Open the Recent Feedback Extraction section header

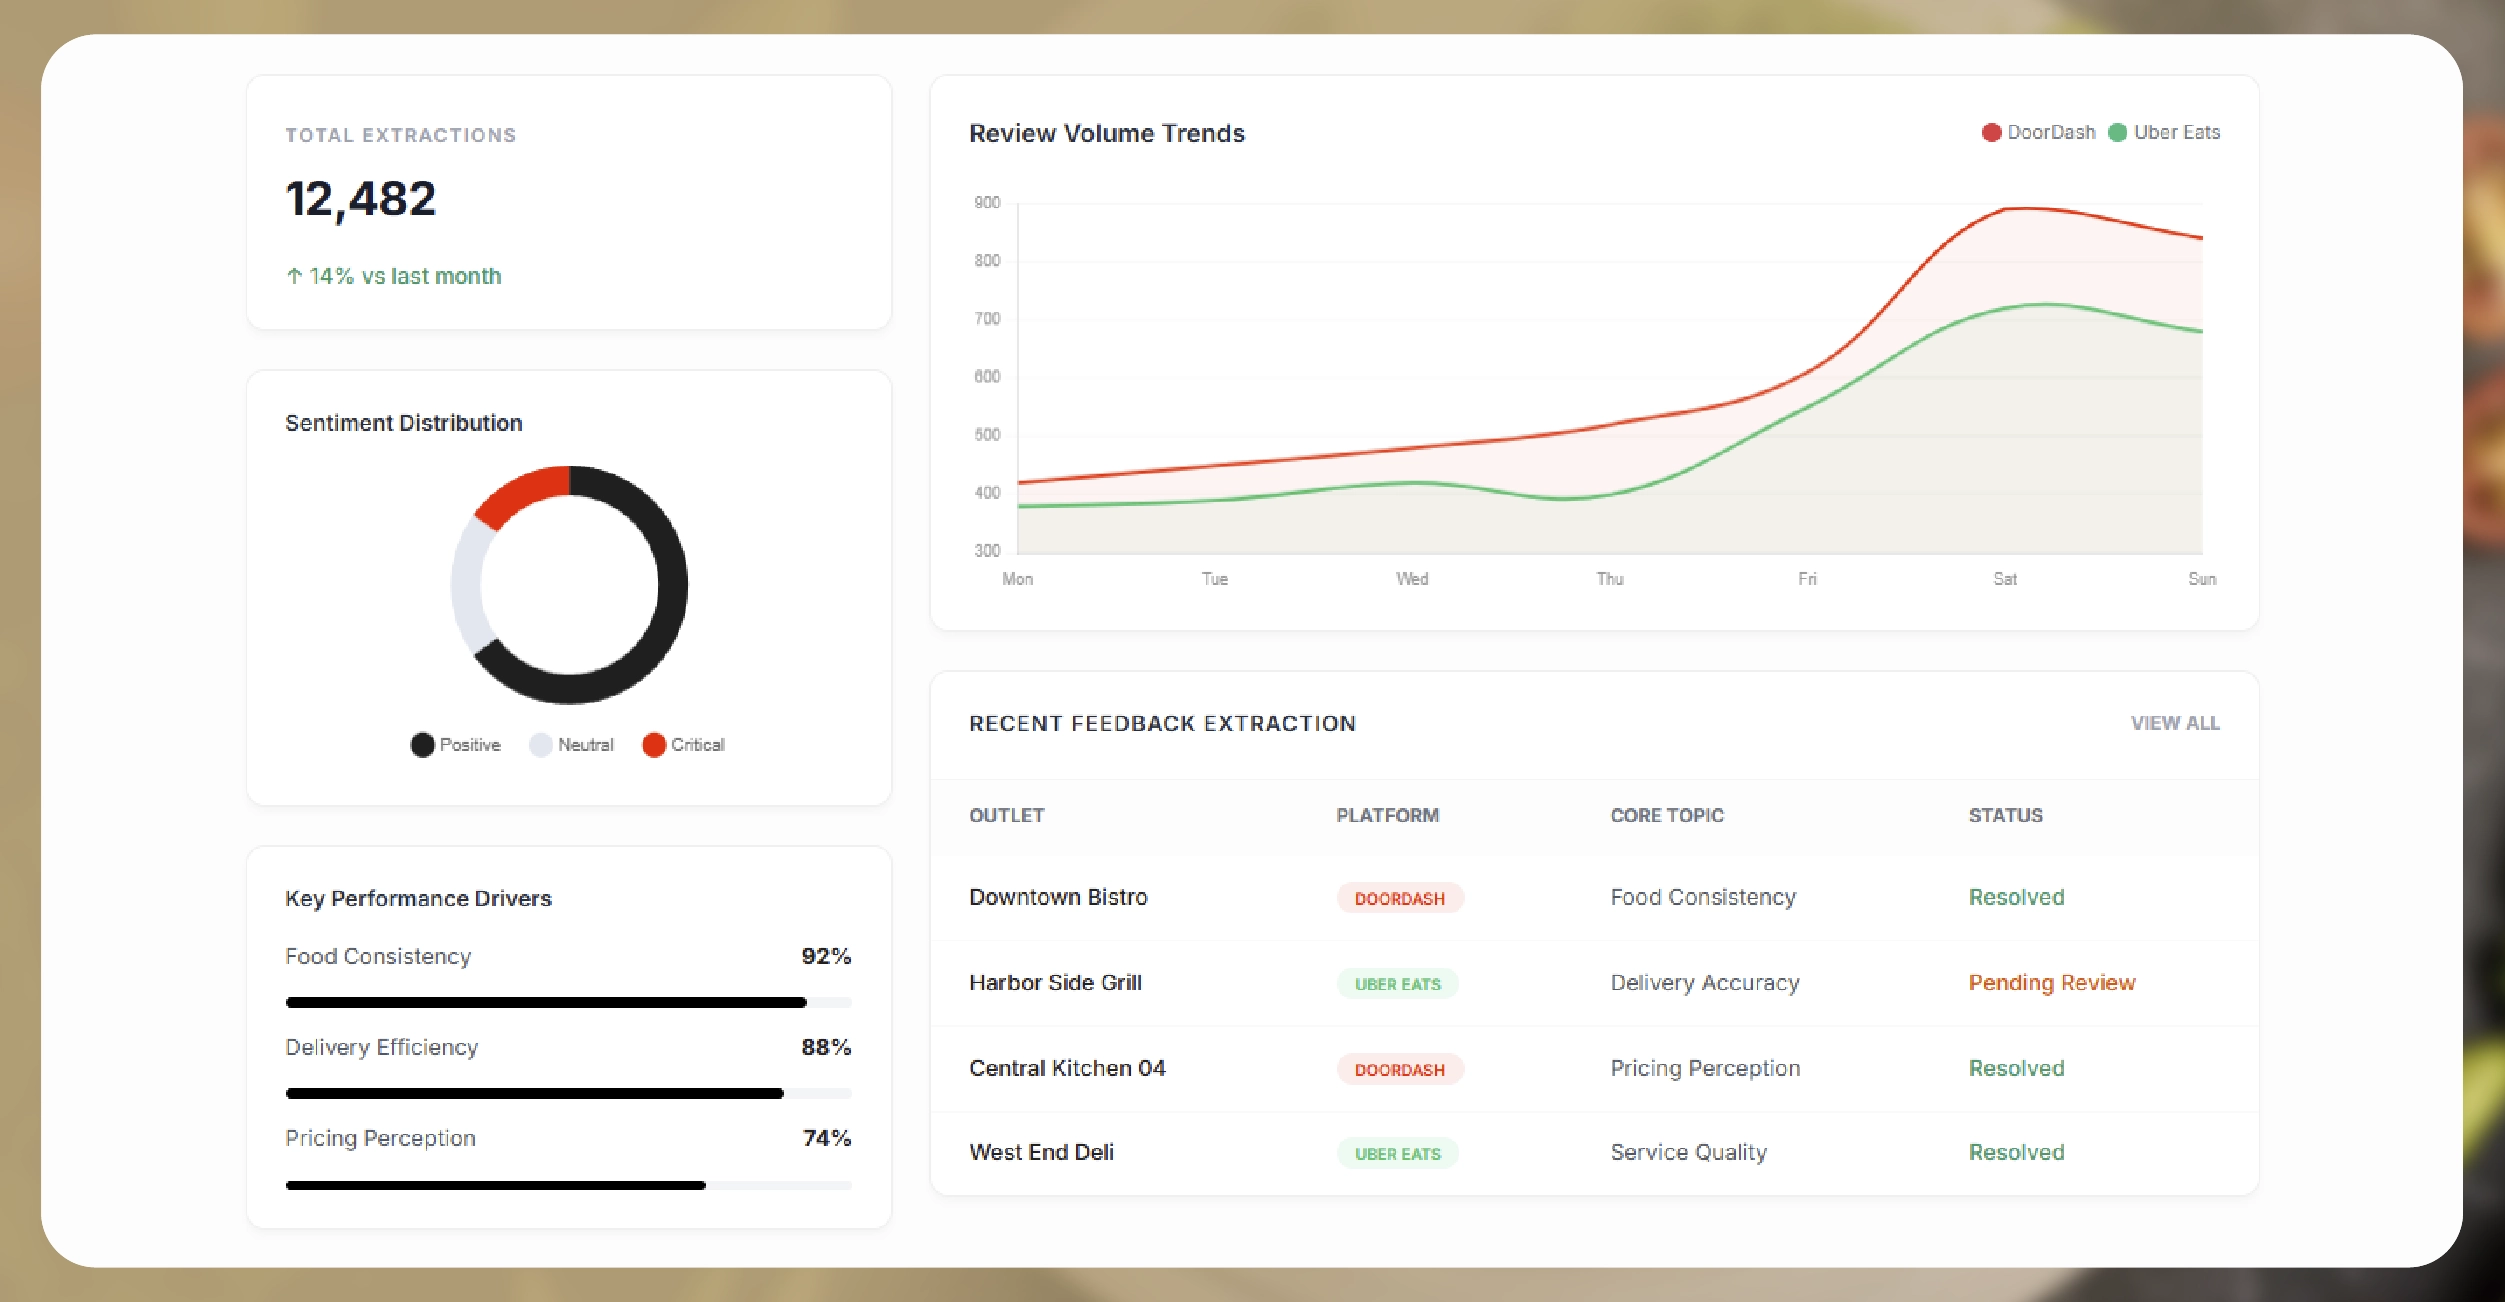pos(1161,723)
